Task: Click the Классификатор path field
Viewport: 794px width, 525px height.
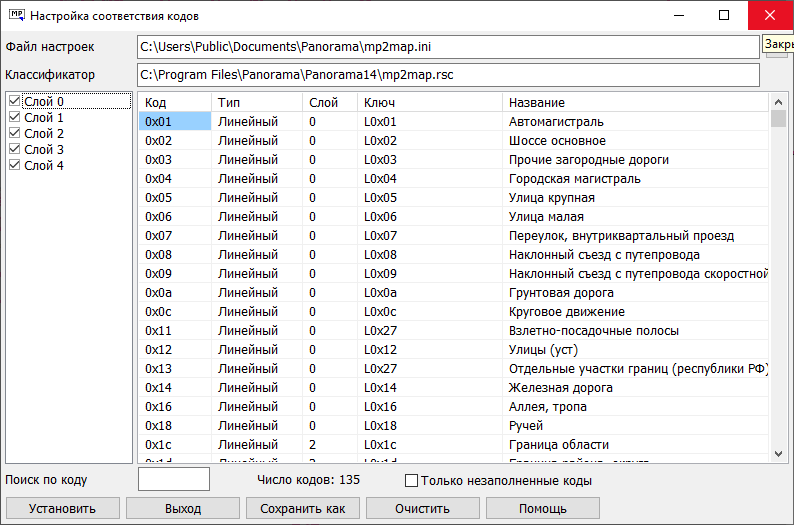Action: point(448,75)
